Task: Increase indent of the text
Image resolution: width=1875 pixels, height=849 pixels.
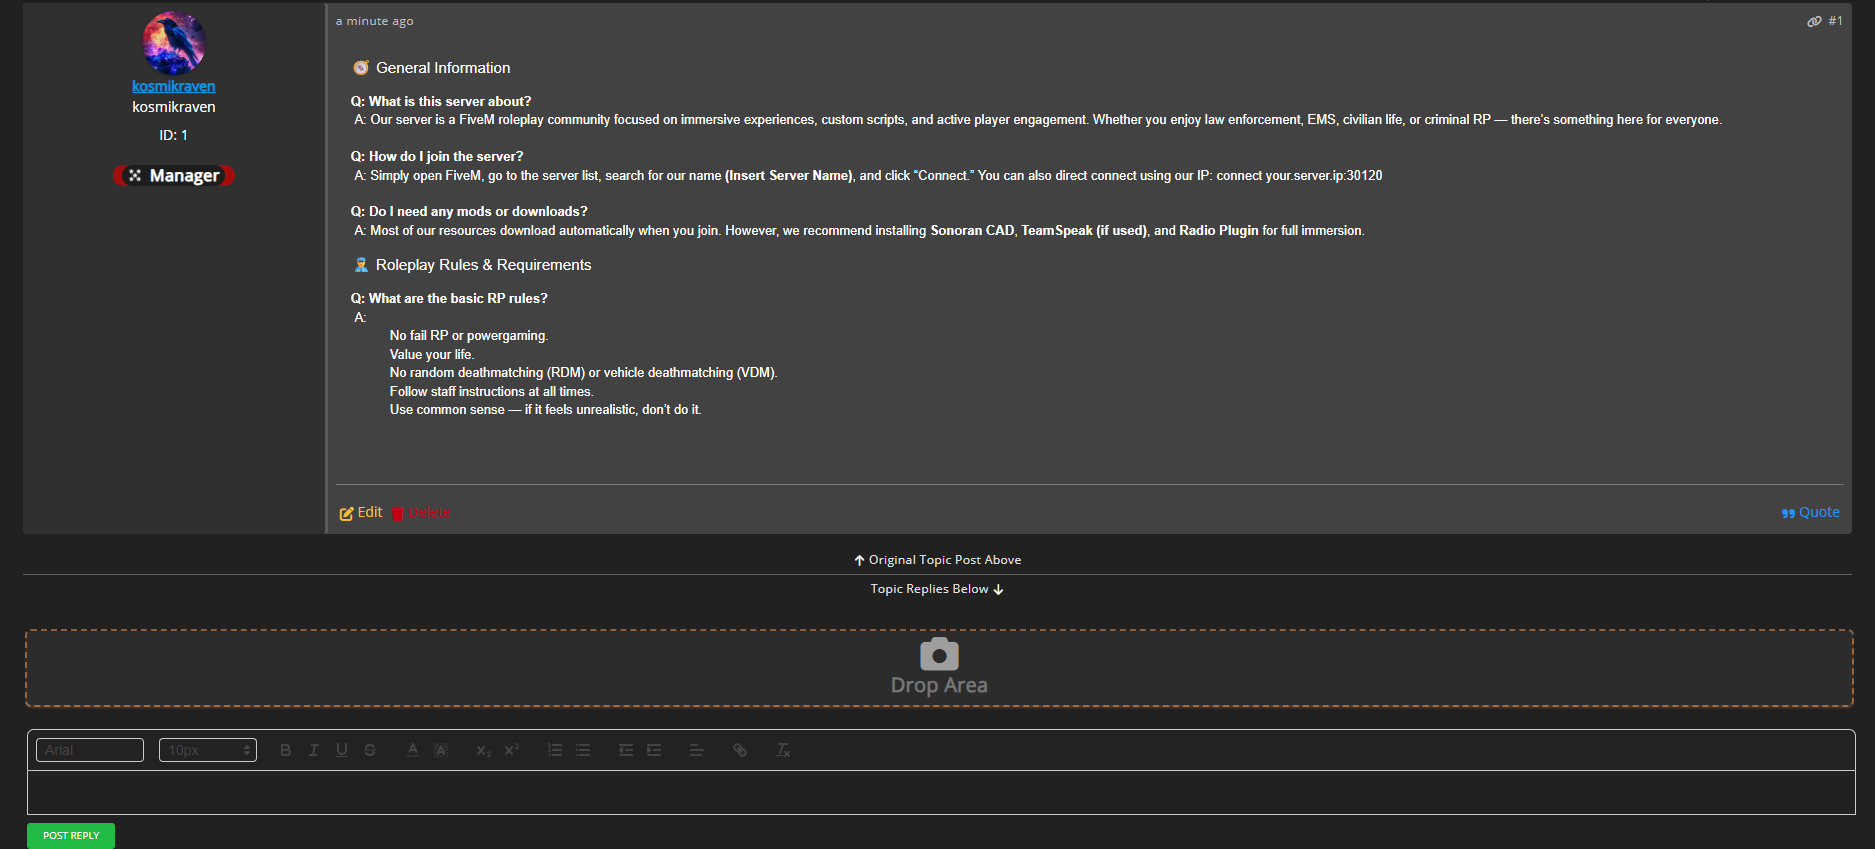Action: [654, 750]
